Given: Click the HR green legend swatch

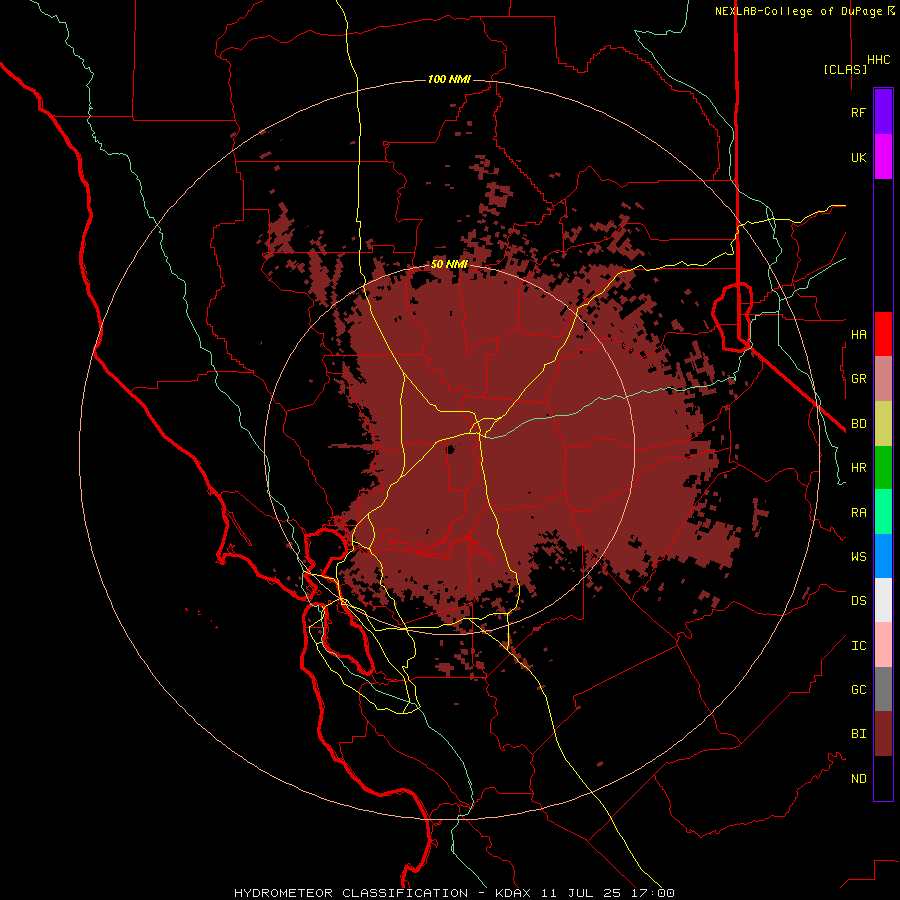Looking at the screenshot, I should tap(883, 467).
